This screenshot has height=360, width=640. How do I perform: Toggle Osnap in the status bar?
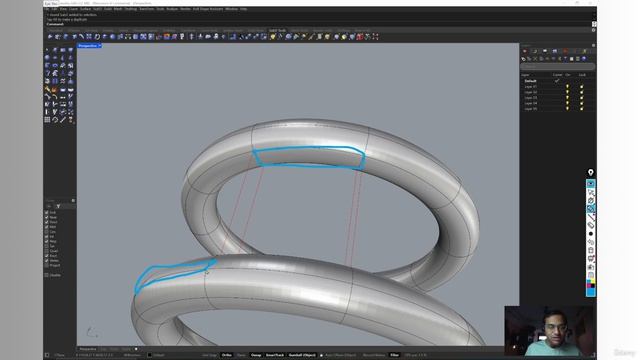coord(256,355)
